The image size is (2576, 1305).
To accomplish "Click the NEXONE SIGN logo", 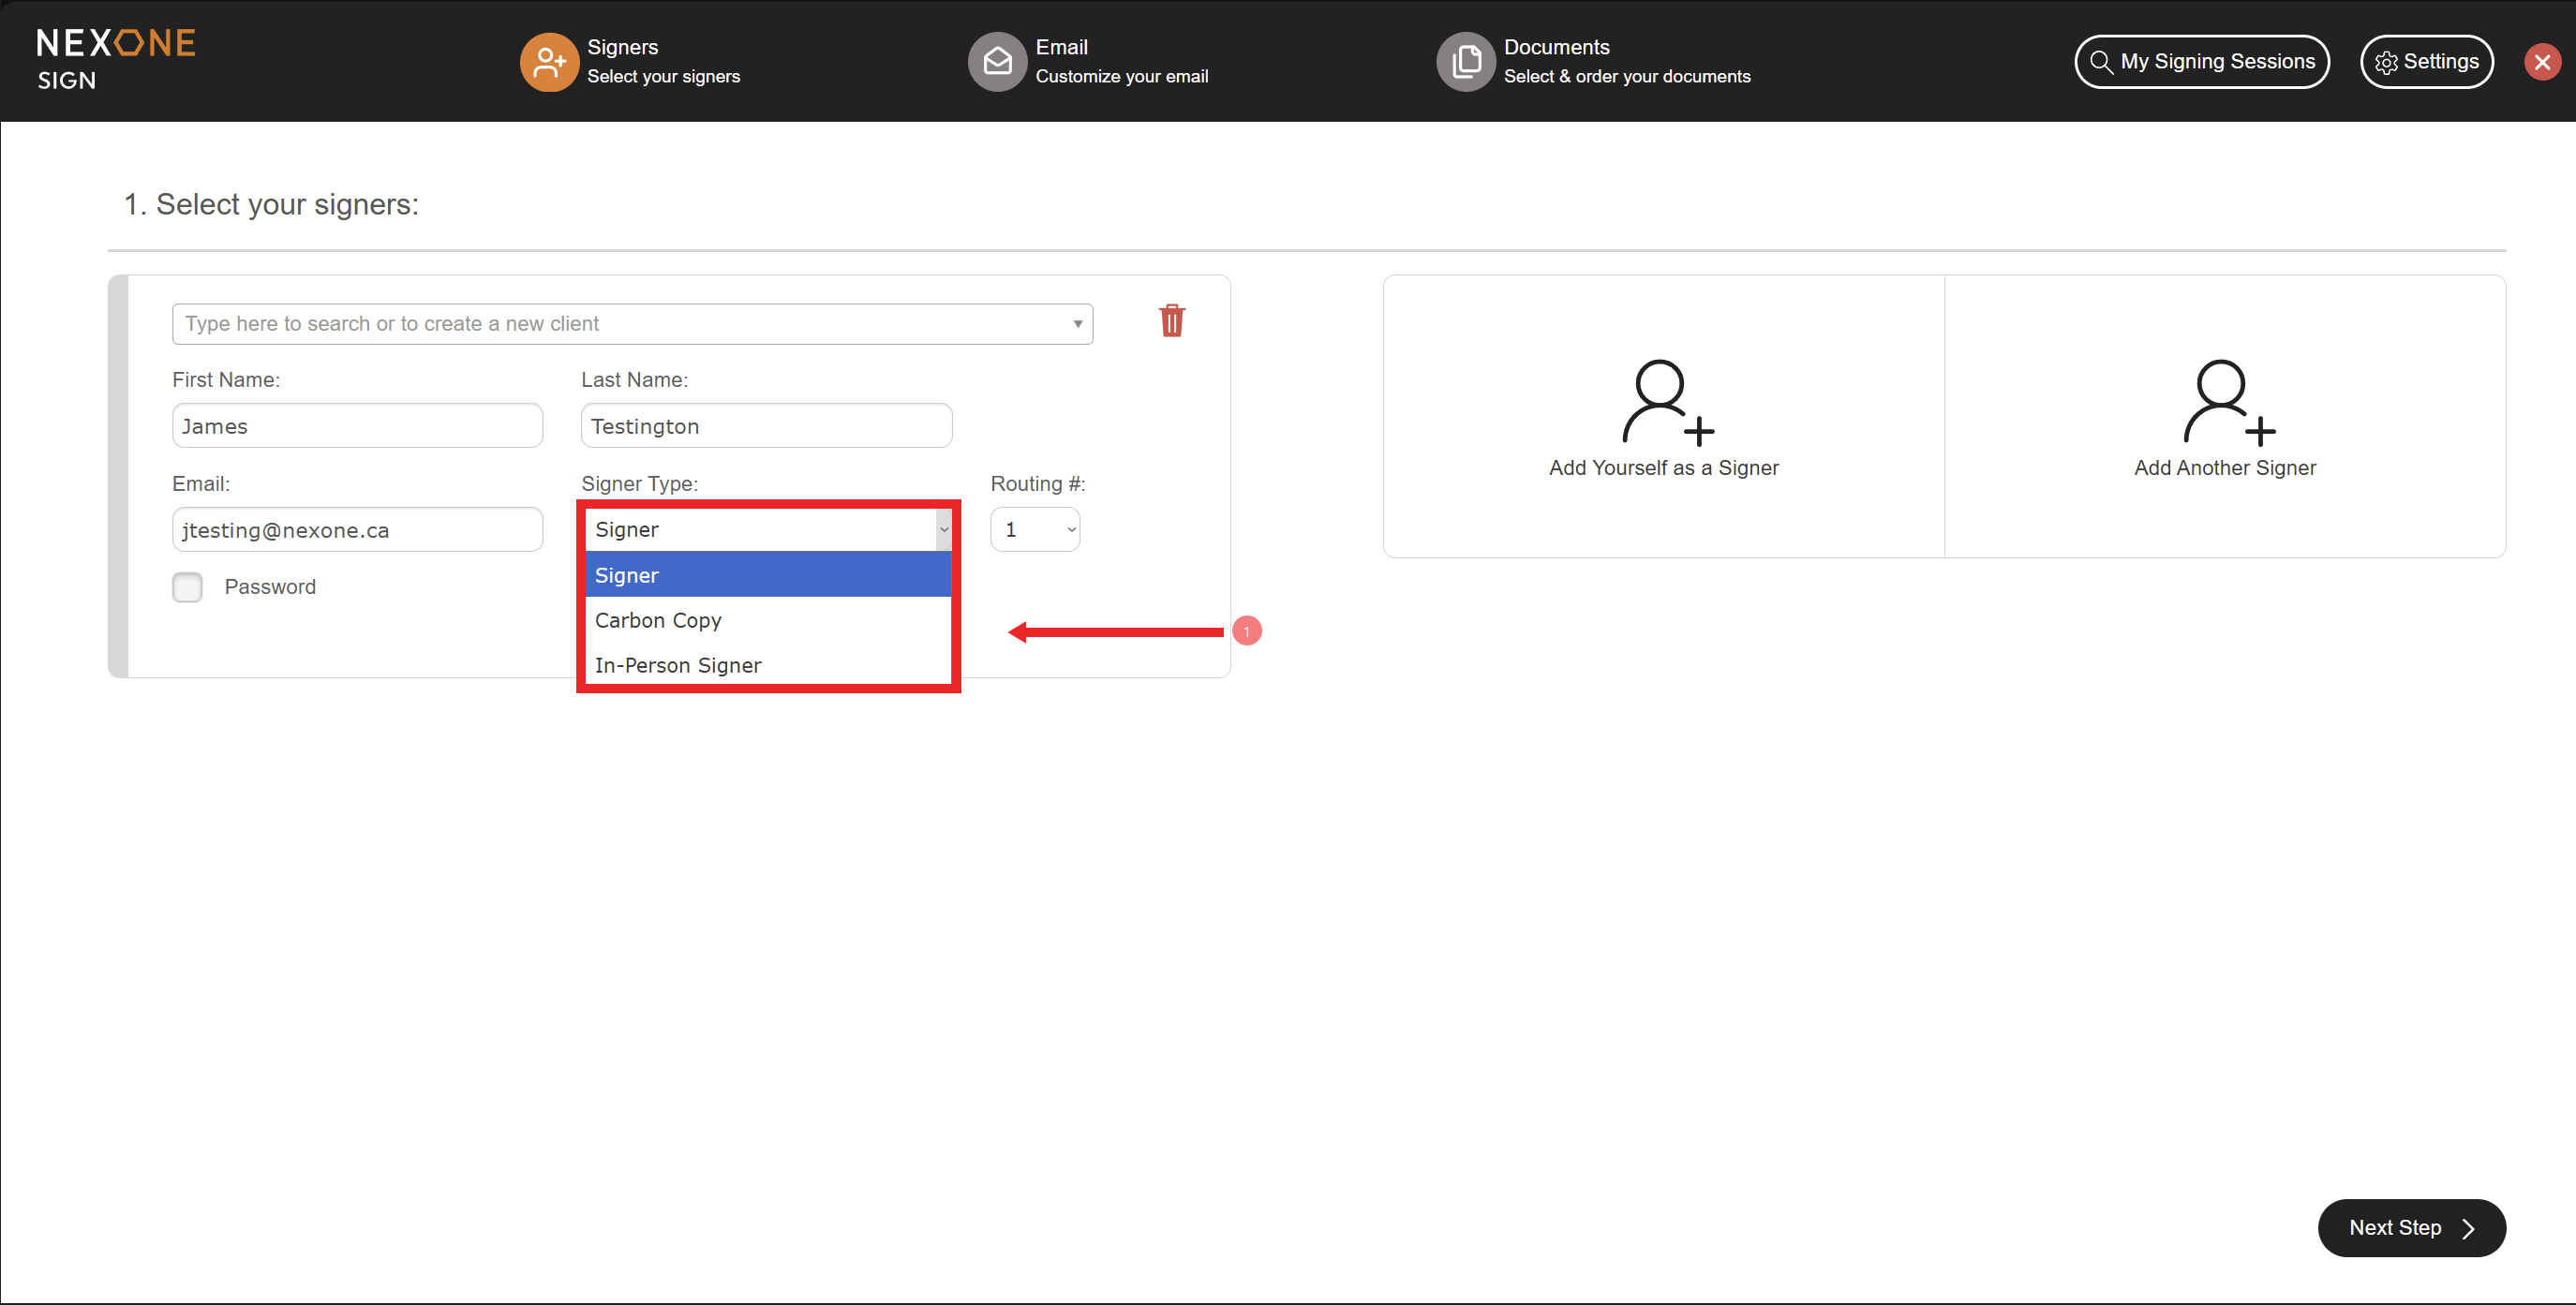I will coord(116,59).
